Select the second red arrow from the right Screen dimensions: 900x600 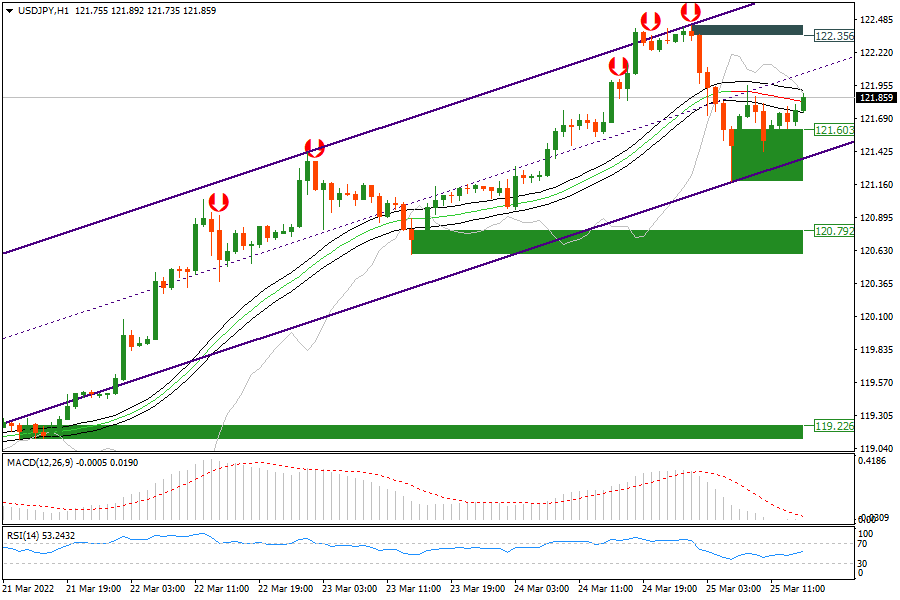click(650, 21)
